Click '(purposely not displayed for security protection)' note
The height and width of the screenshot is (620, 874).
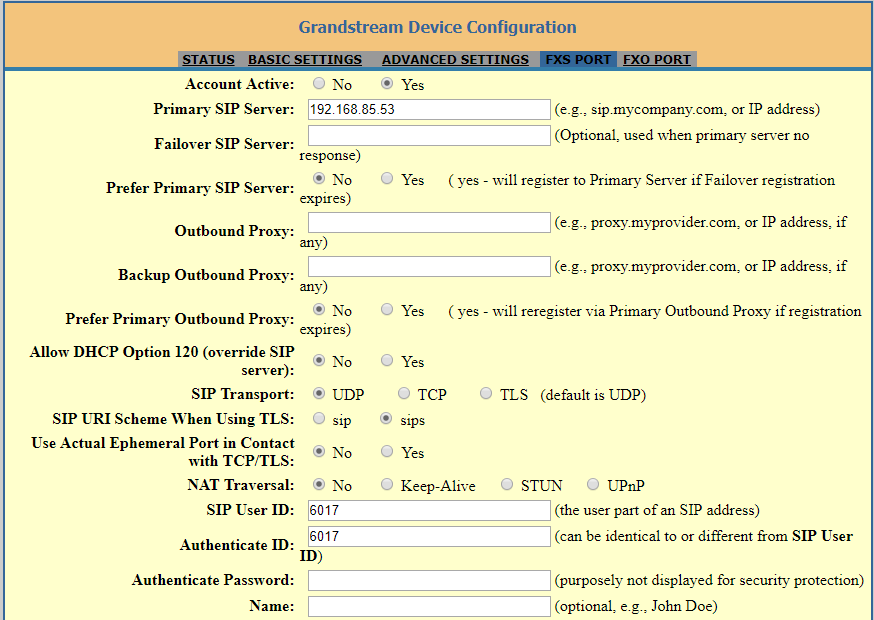[710, 580]
